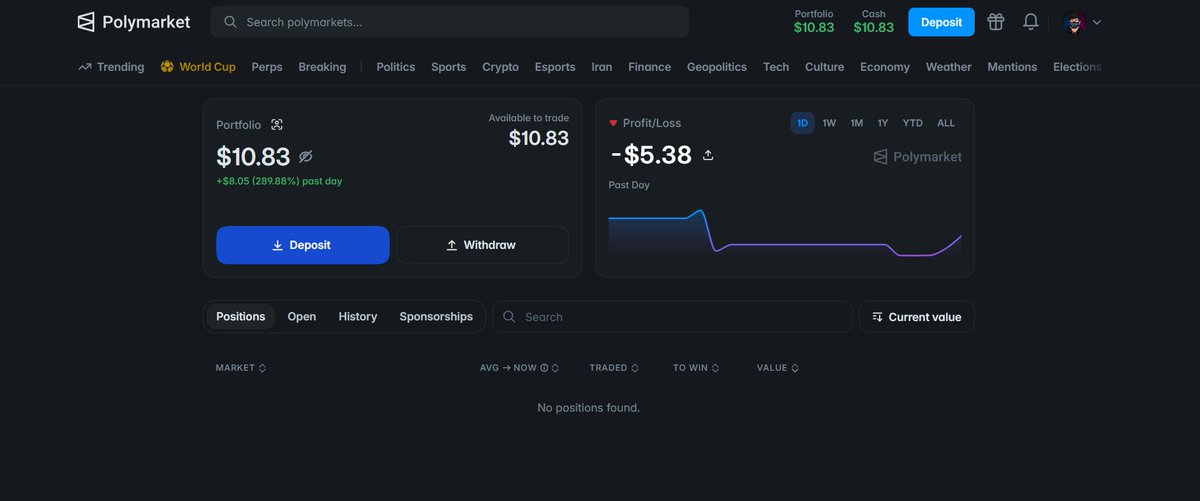Sort by the TO WIN column

pyautogui.click(x=696, y=368)
